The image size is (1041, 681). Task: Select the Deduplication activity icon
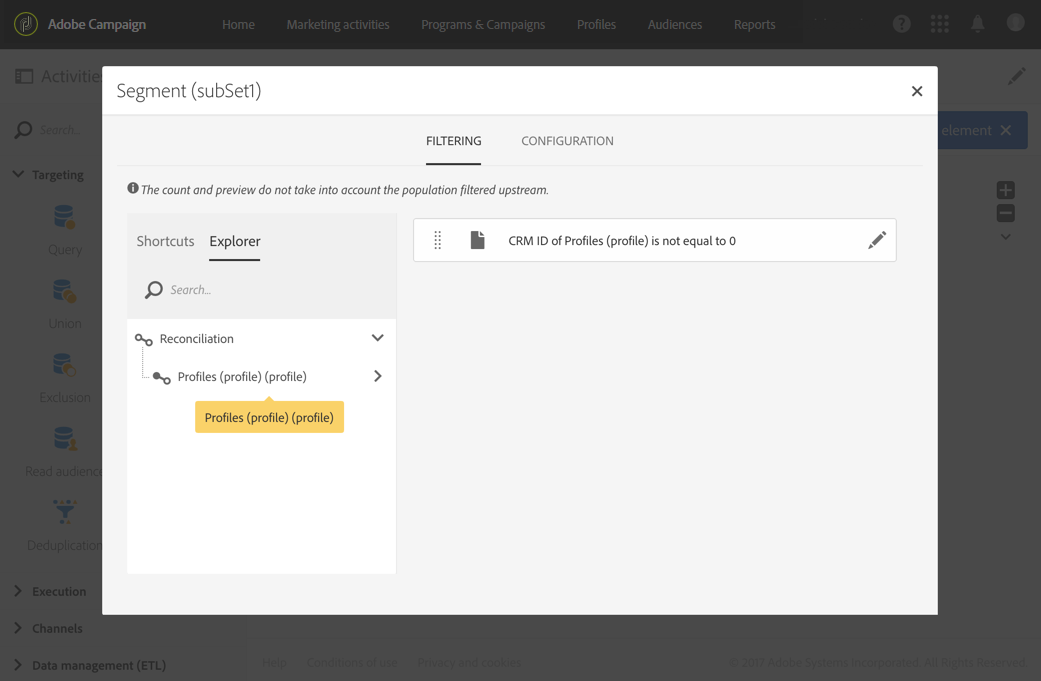click(x=65, y=513)
